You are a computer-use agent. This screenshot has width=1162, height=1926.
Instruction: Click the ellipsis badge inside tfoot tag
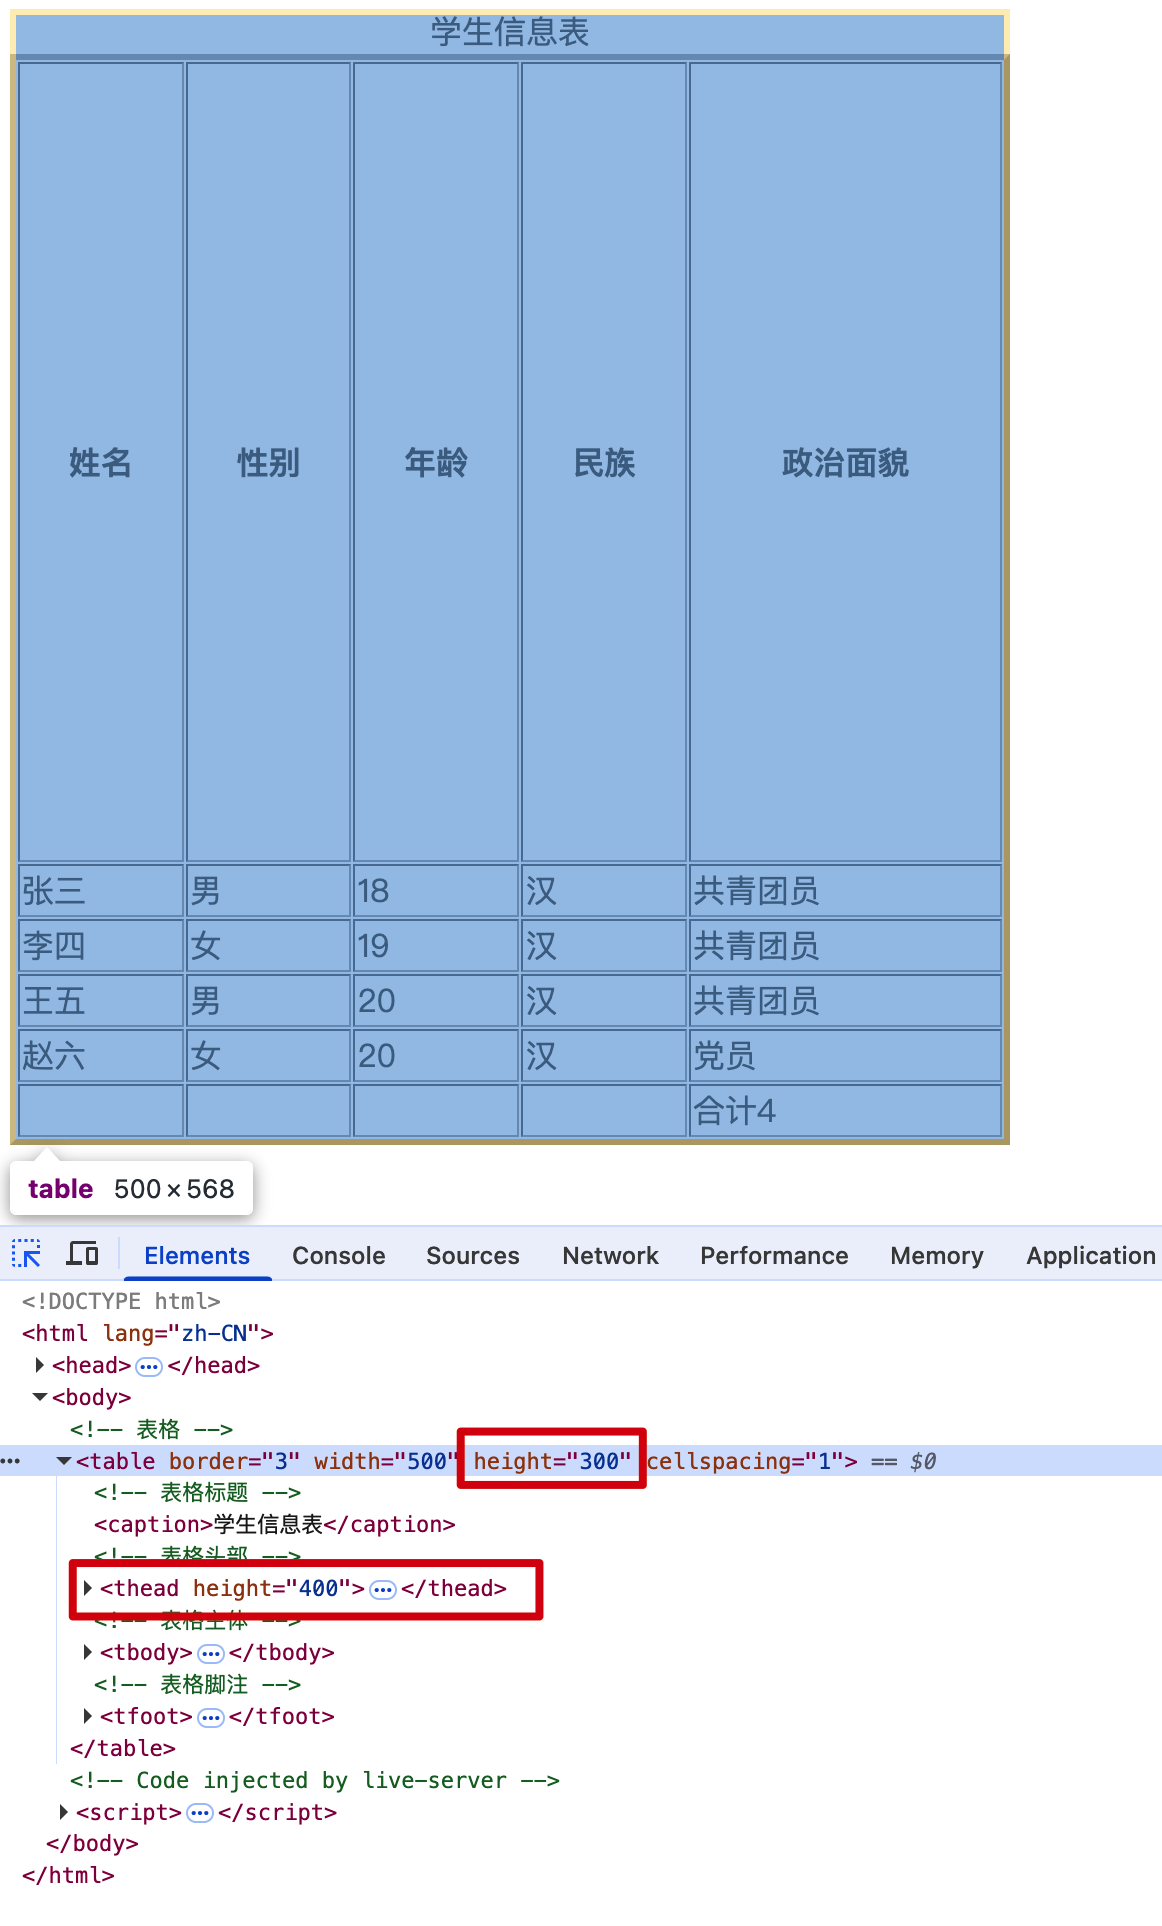point(210,1717)
